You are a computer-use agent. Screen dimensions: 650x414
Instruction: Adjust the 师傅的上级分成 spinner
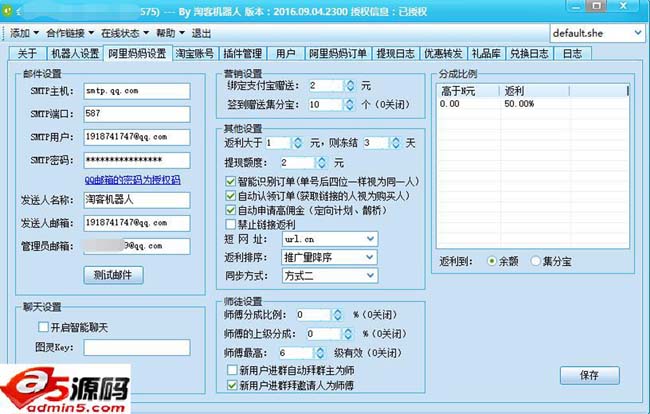click(x=348, y=334)
